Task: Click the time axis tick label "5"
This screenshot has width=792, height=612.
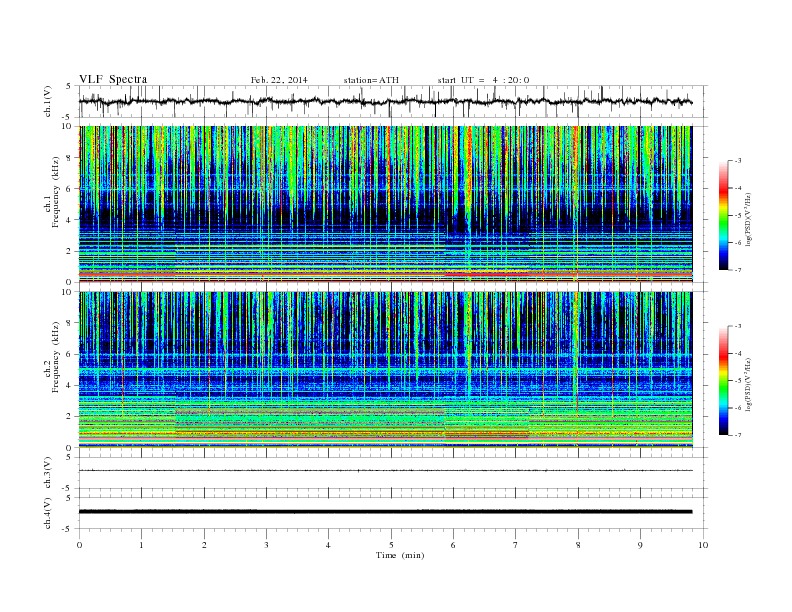Action: [391, 545]
